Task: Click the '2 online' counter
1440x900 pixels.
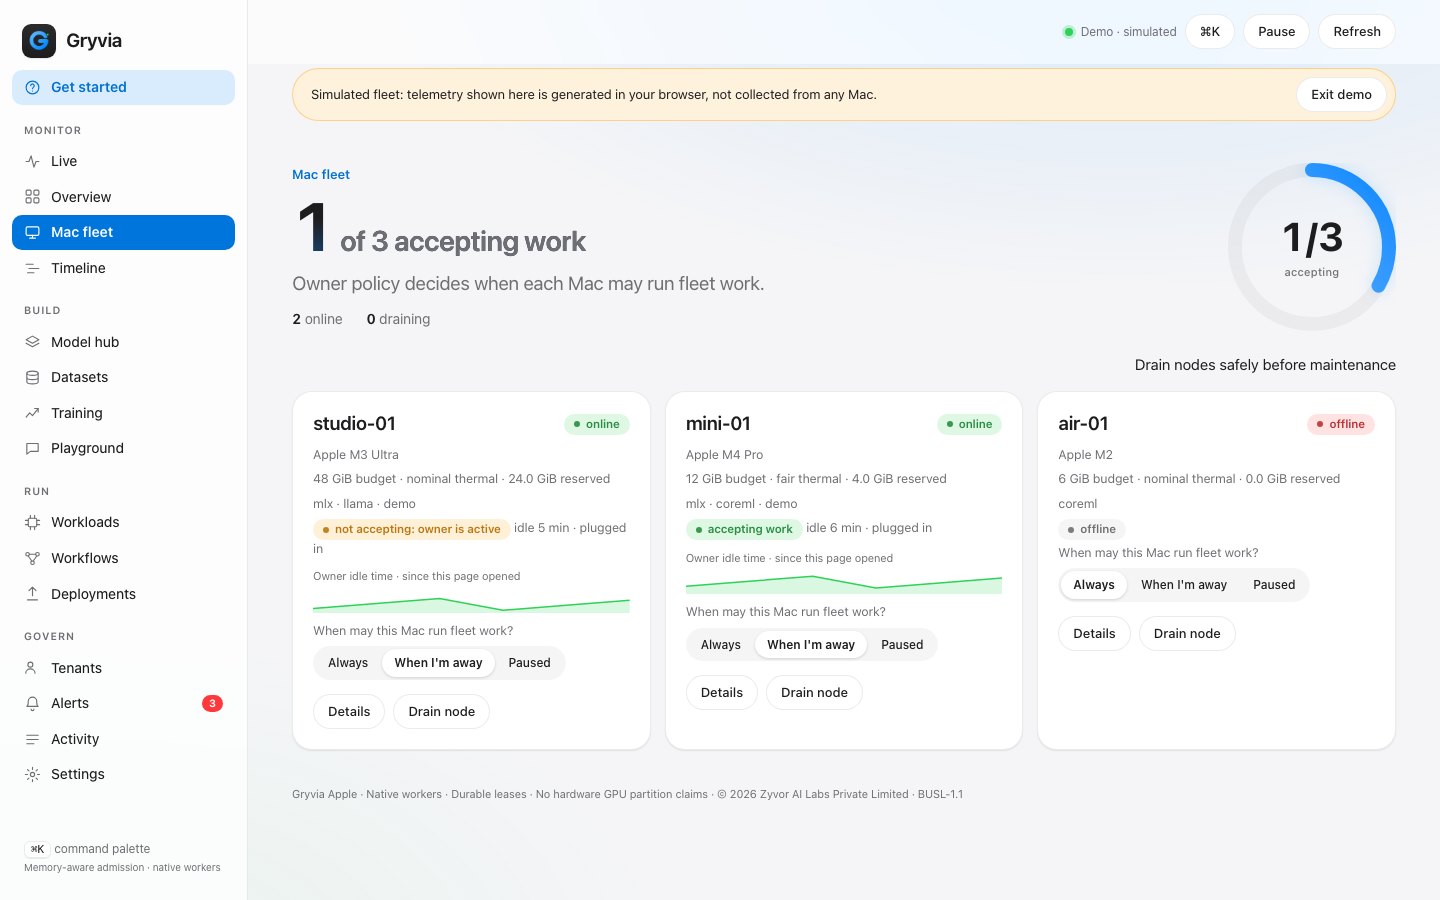Action: tap(317, 320)
